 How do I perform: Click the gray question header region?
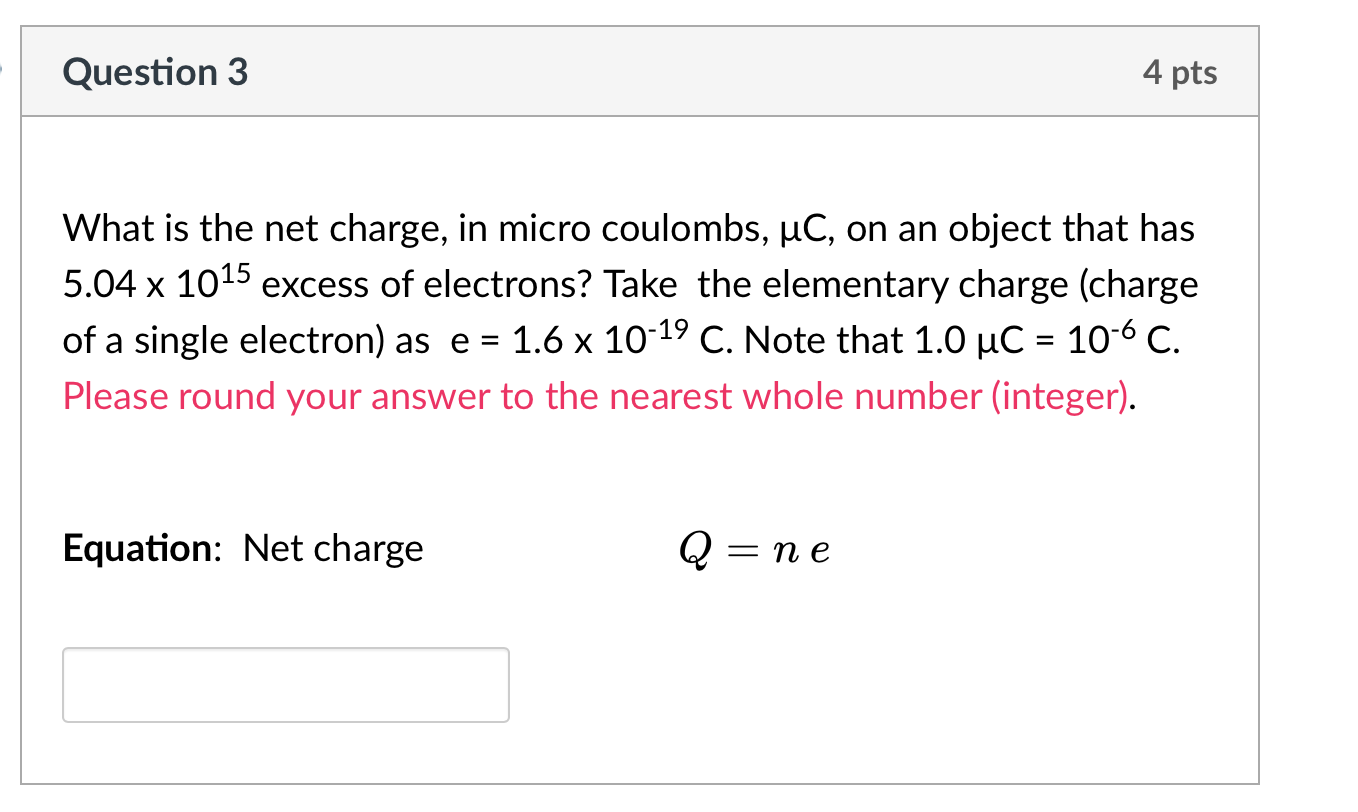(640, 71)
